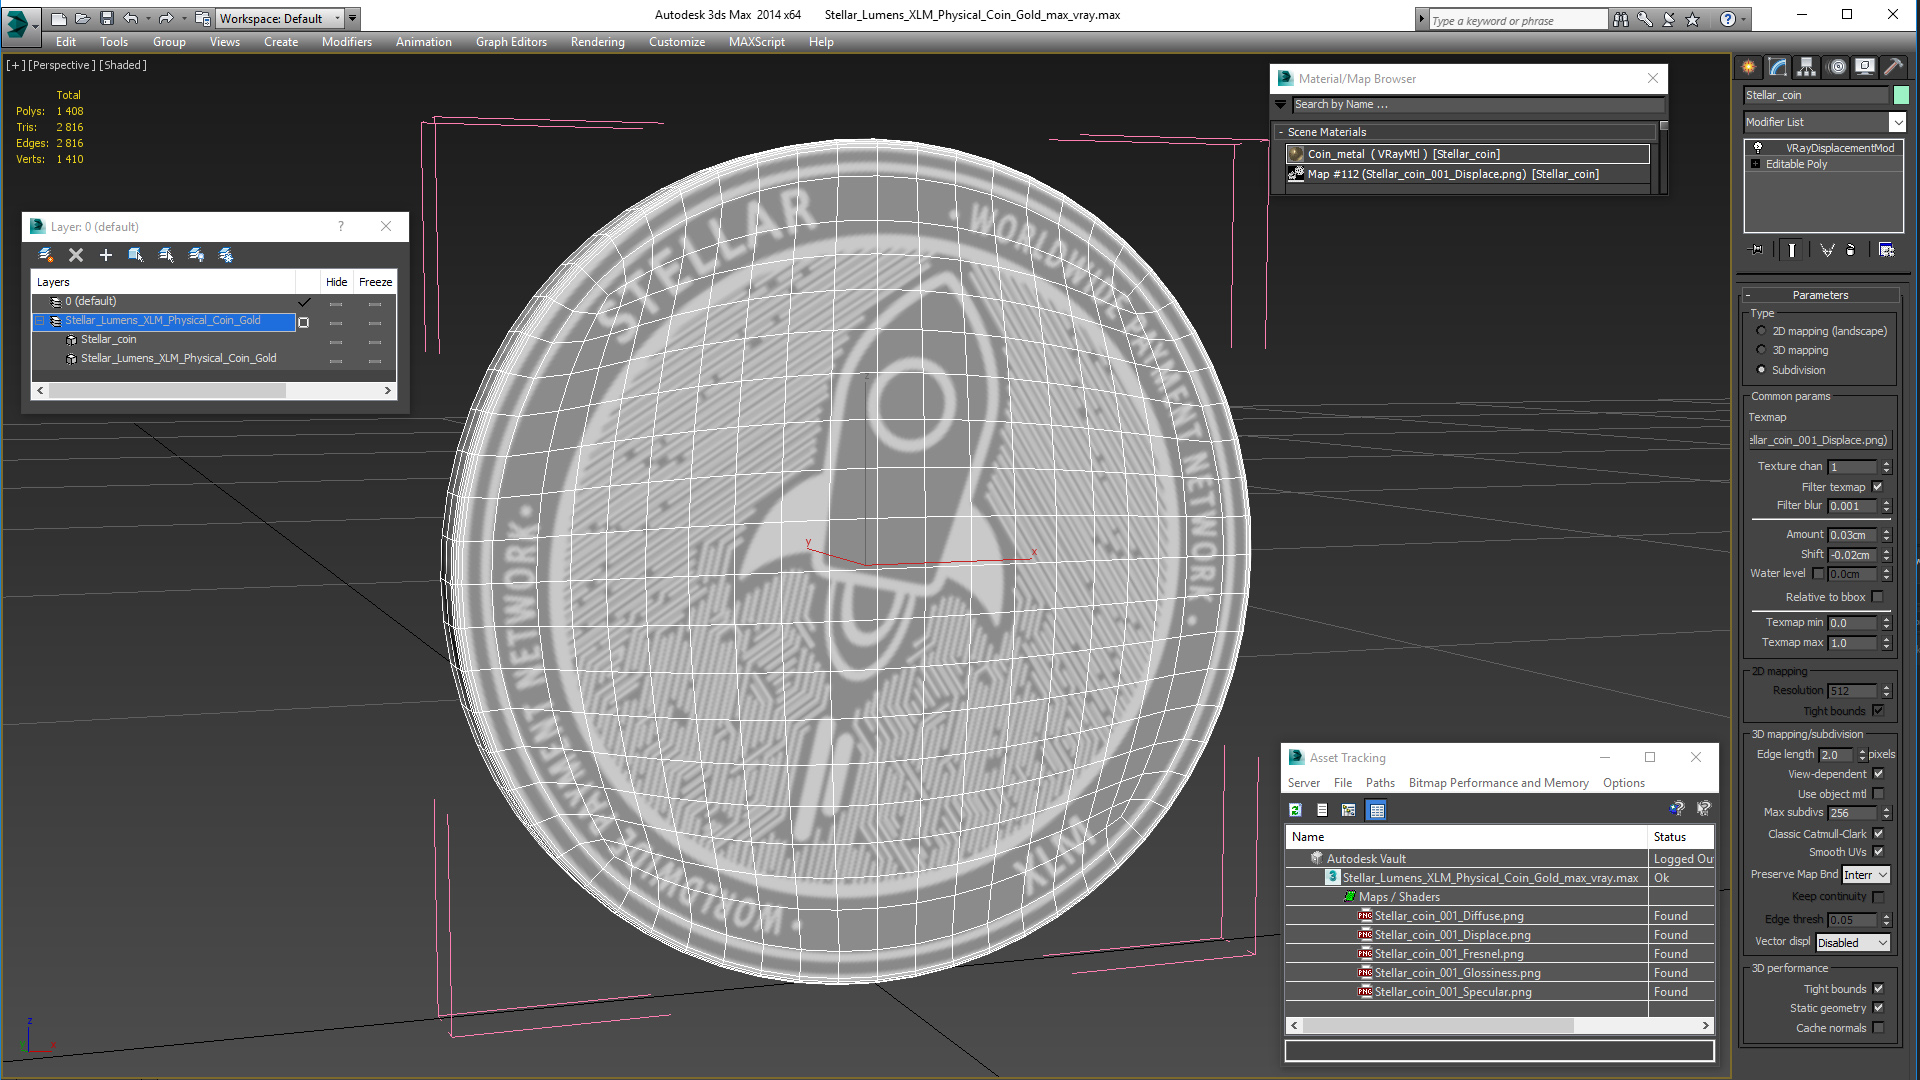Open Bitmap Performance and Memory menu
The width and height of the screenshot is (1920, 1080).
click(x=1498, y=783)
